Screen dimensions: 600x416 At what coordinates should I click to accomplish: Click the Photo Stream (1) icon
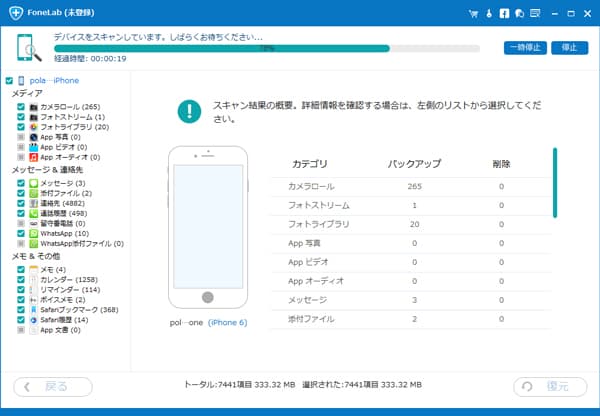tap(34, 117)
